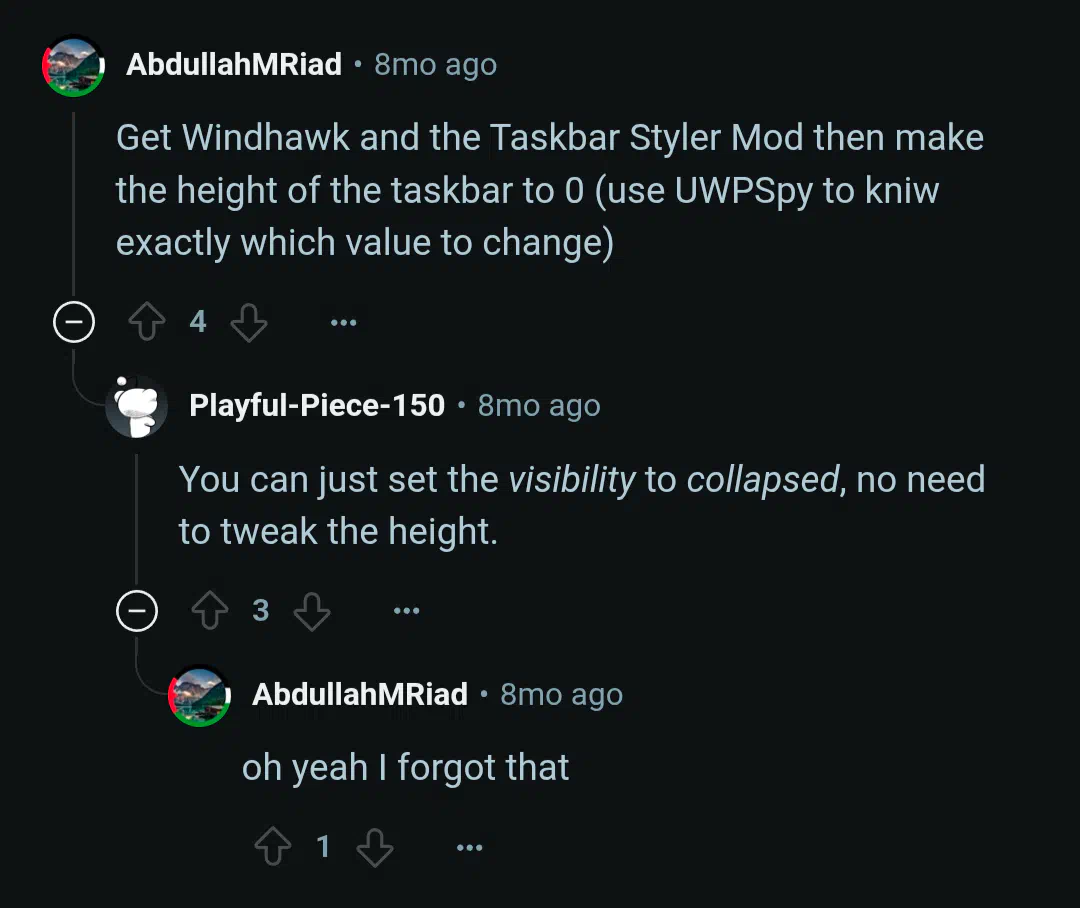Image resolution: width=1080 pixels, height=908 pixels.
Task: Open the top comment's '8mo ago' timestamp
Action: [x=435, y=65]
